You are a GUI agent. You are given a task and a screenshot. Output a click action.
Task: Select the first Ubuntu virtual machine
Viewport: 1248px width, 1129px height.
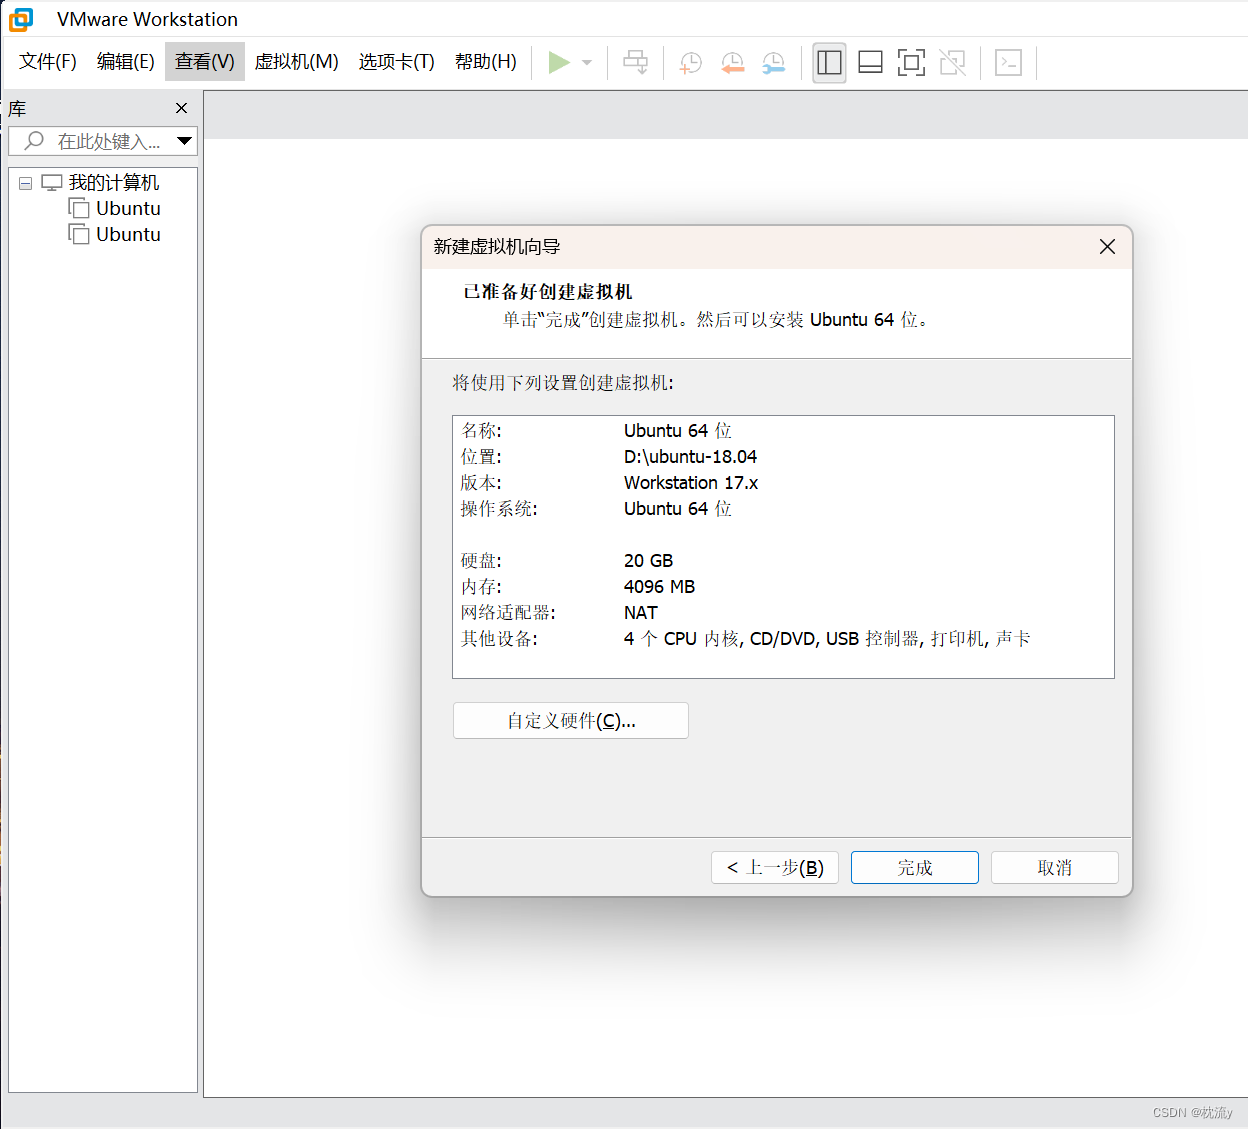tap(128, 208)
